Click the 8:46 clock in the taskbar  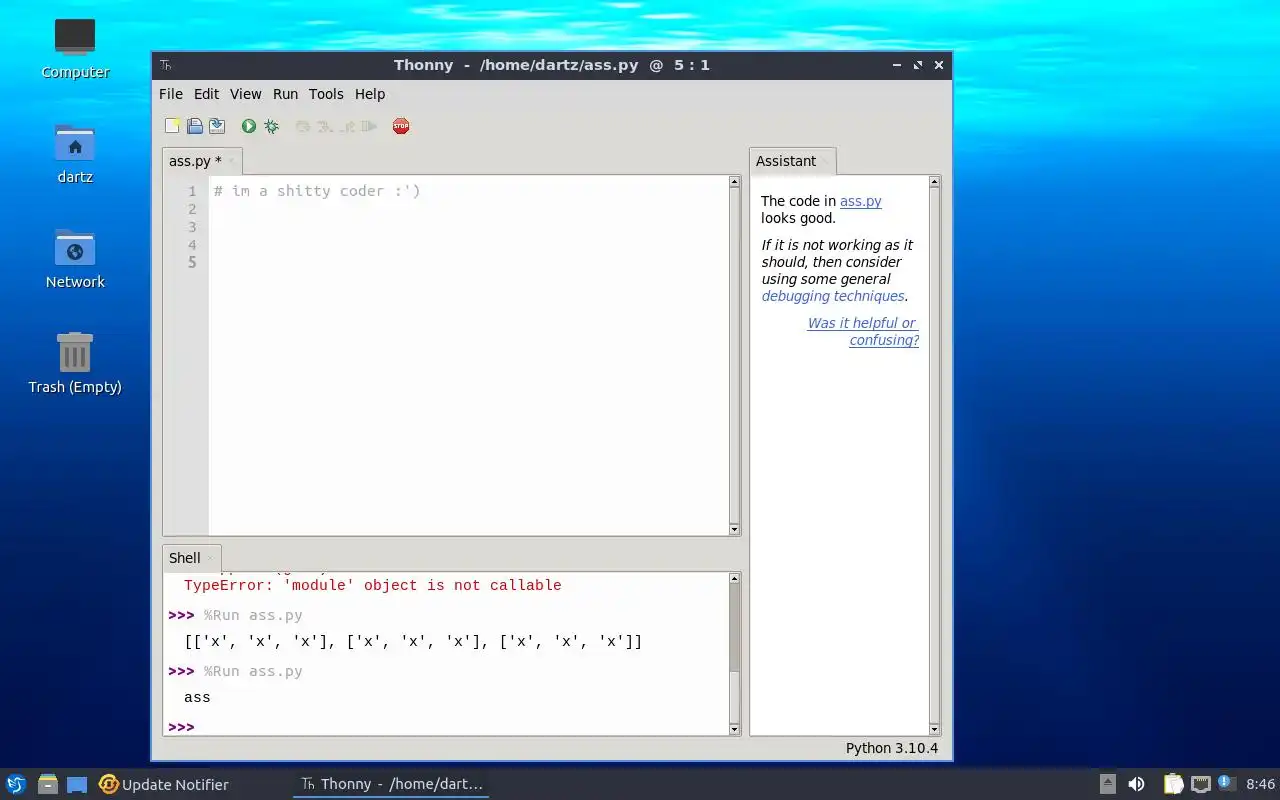1261,784
